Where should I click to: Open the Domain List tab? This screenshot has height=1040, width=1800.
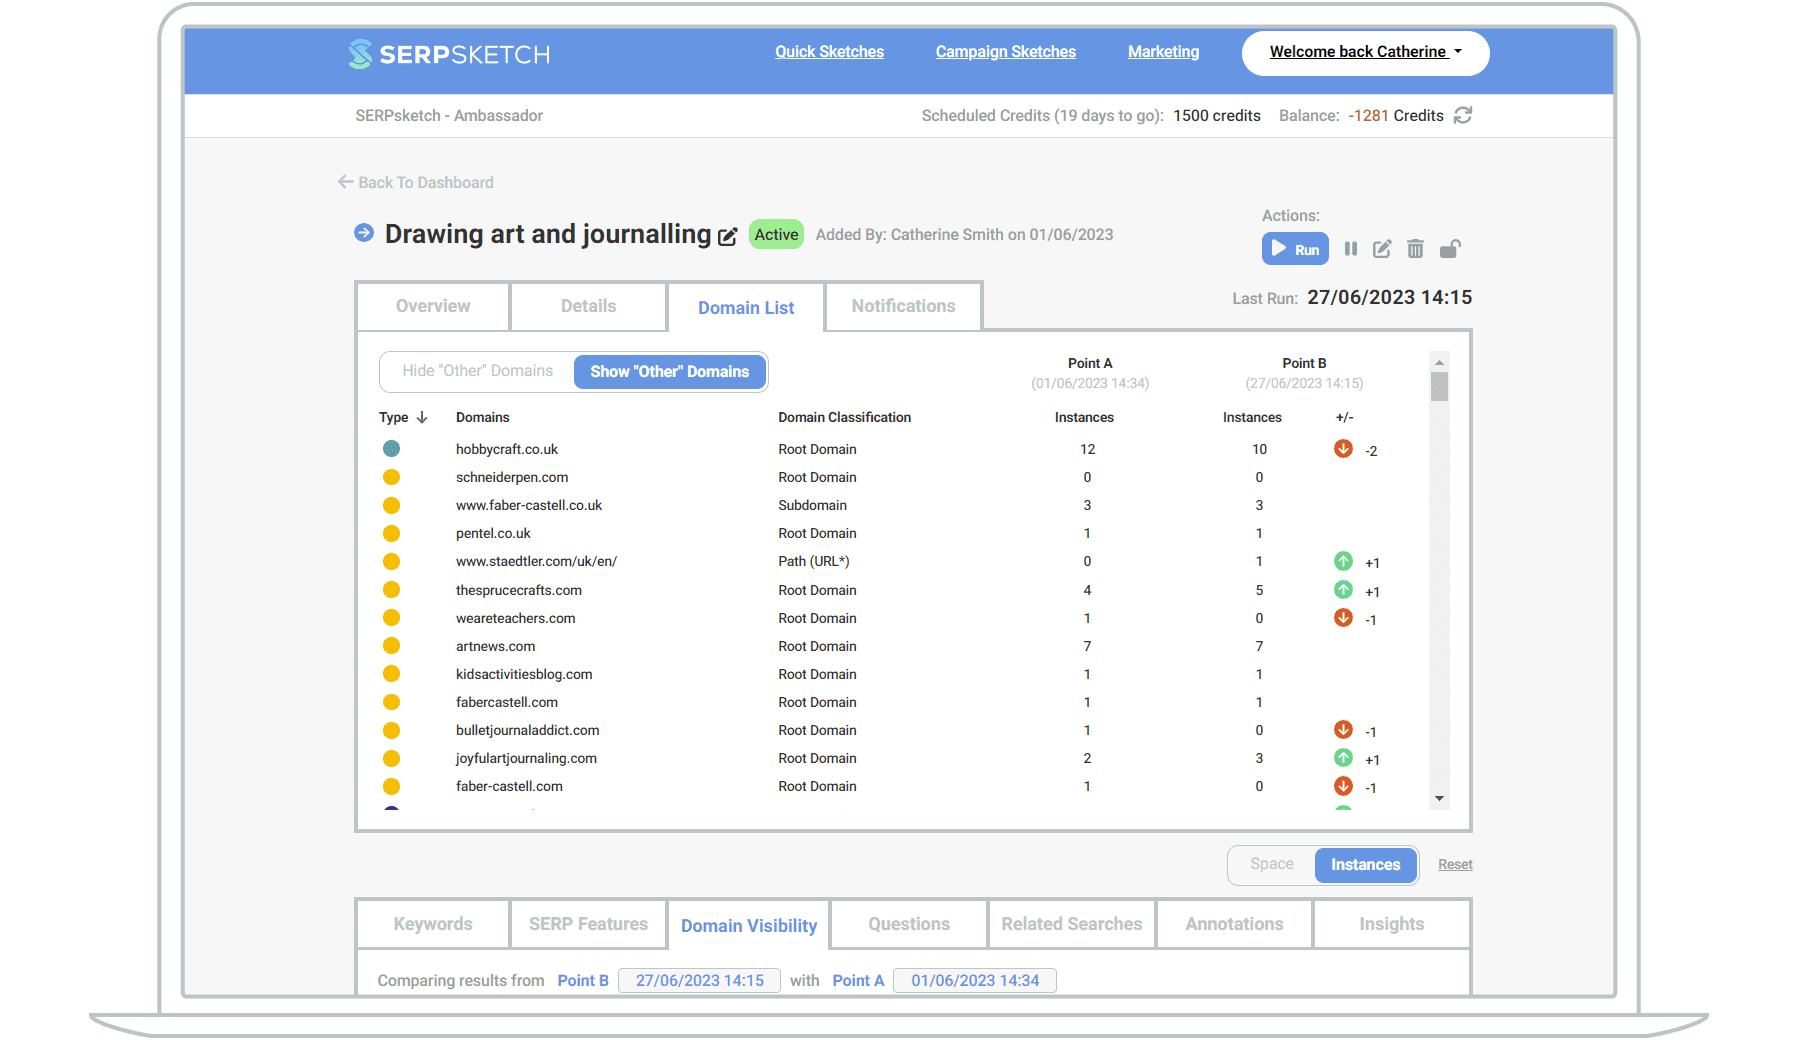click(x=746, y=308)
